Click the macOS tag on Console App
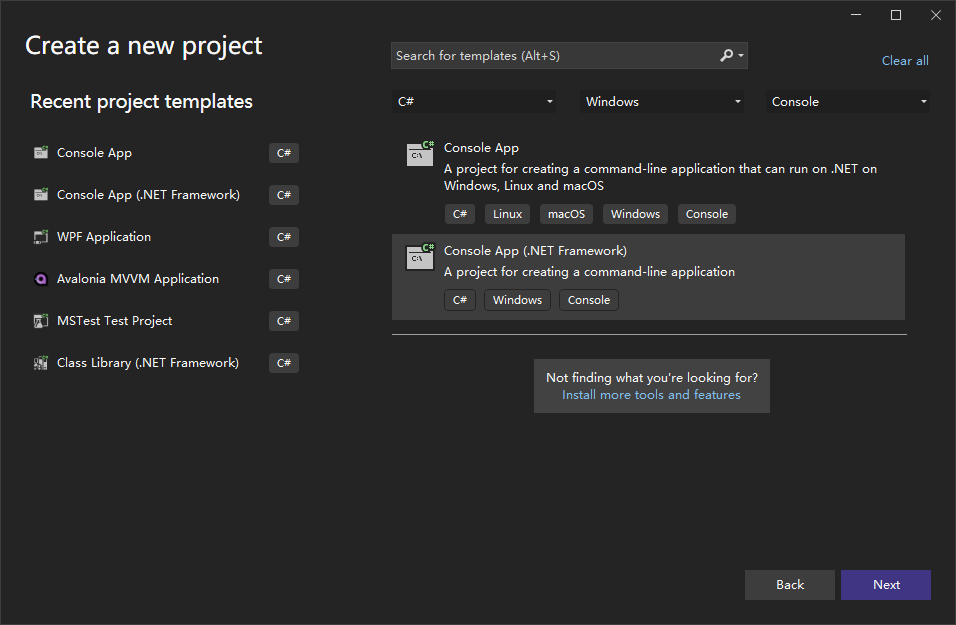 [x=566, y=214]
